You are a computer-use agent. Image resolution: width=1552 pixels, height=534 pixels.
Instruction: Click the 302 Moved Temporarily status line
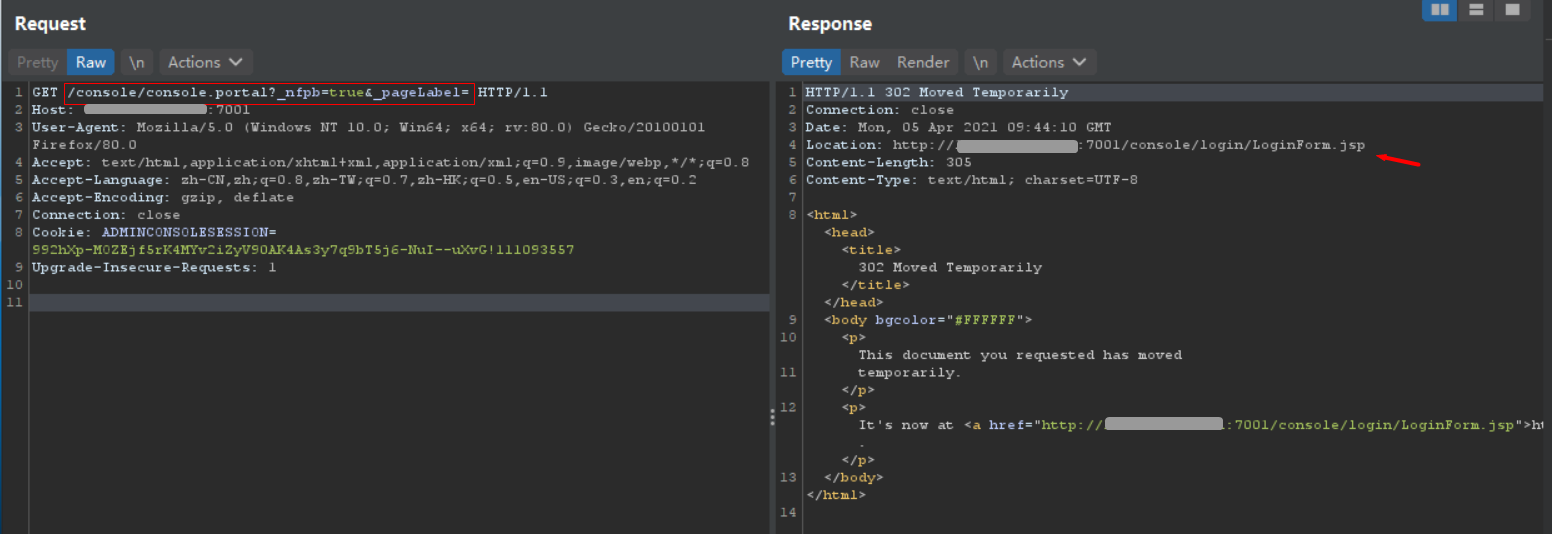(x=936, y=93)
